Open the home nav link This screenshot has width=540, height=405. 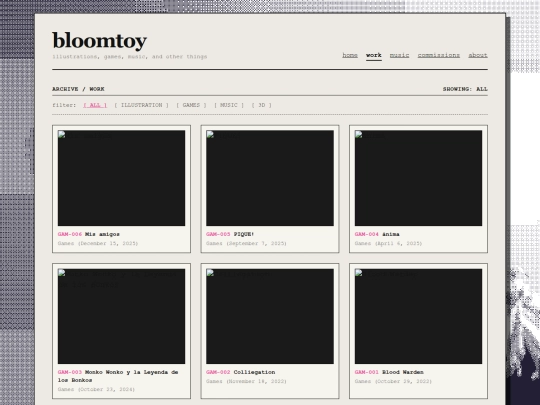click(350, 55)
